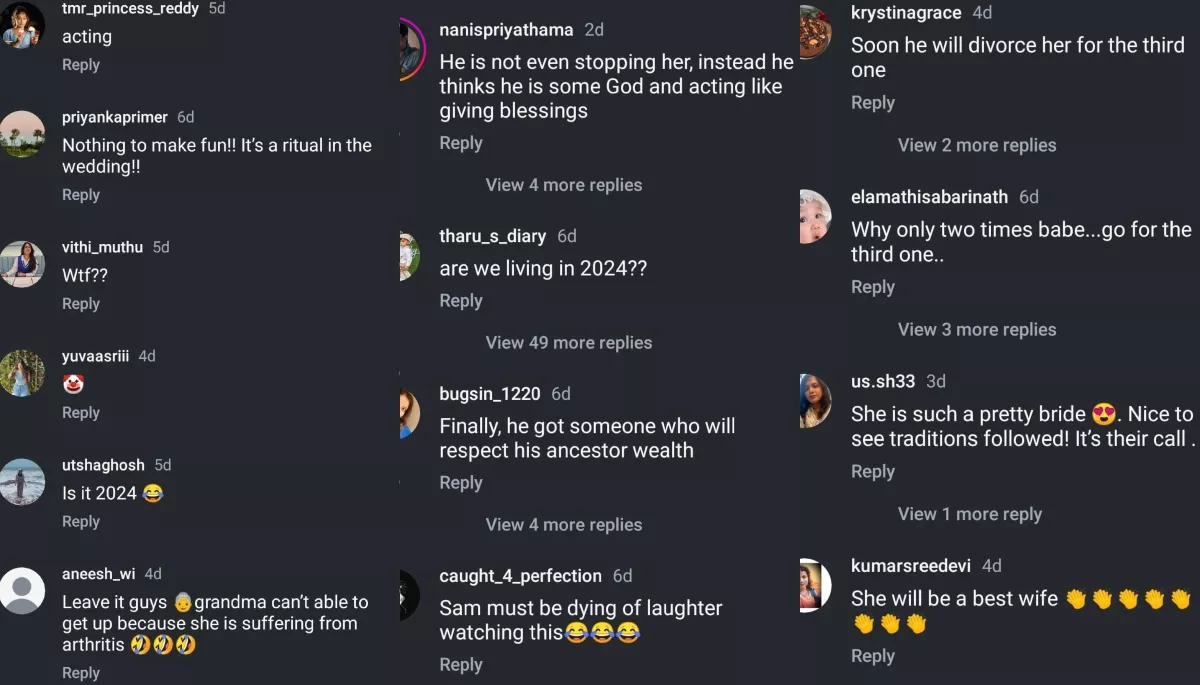Screen dimensions: 1200x685
Task: Open kumarsreedevi's profile picture
Action: pyautogui.click(x=815, y=585)
